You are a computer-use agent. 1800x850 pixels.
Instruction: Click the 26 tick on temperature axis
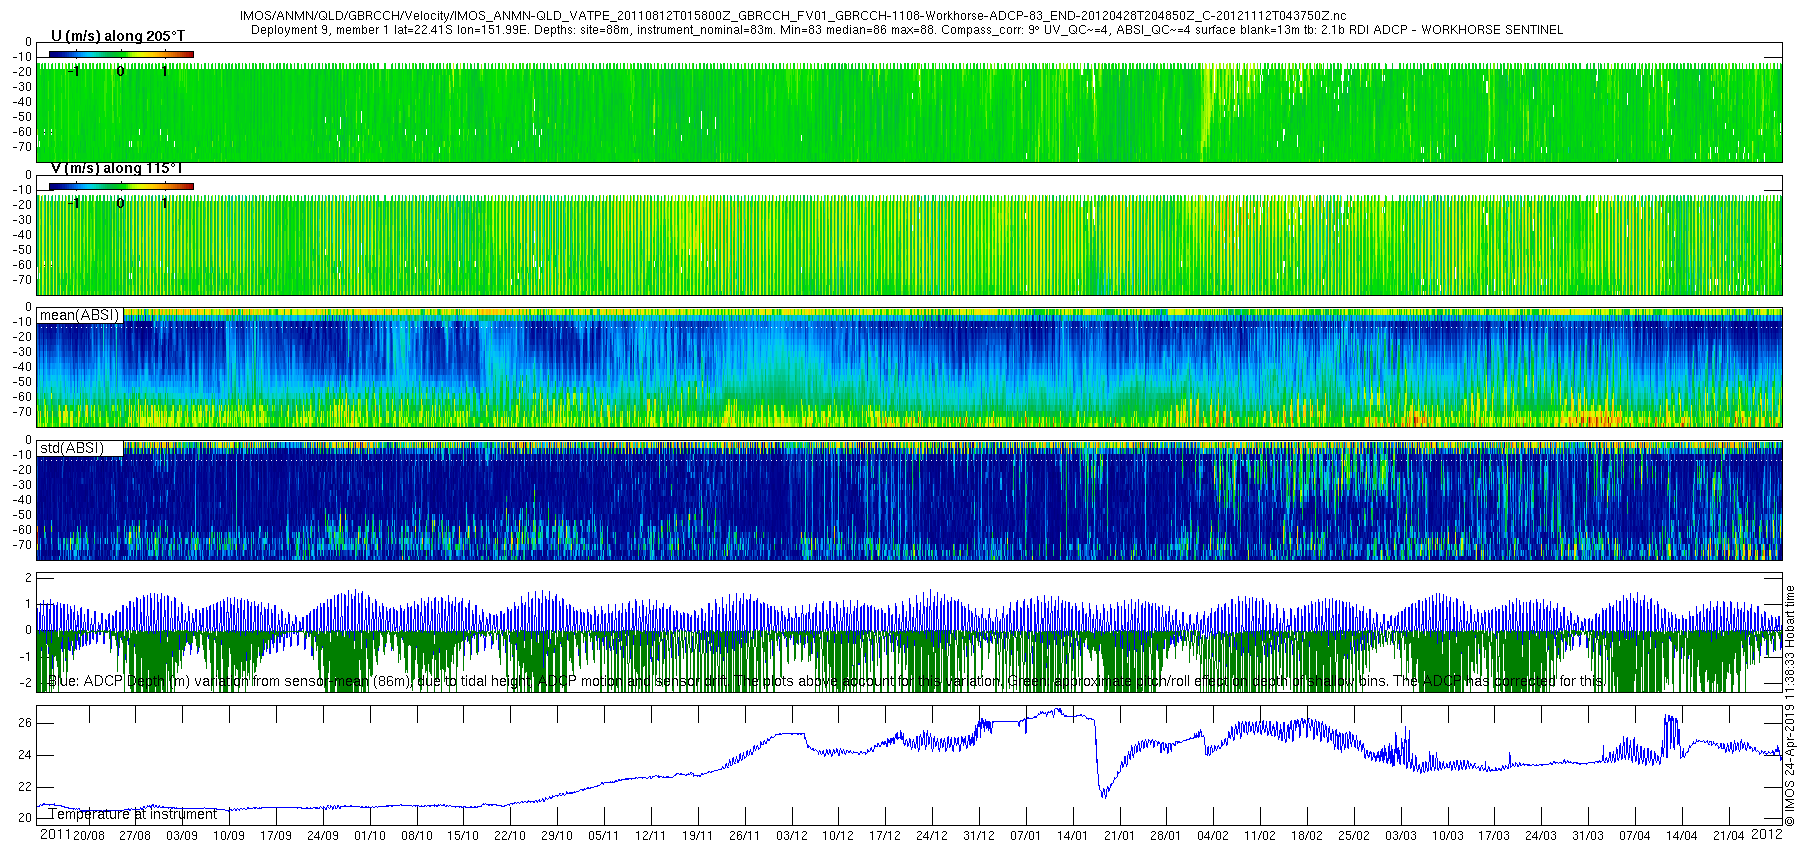25,723
